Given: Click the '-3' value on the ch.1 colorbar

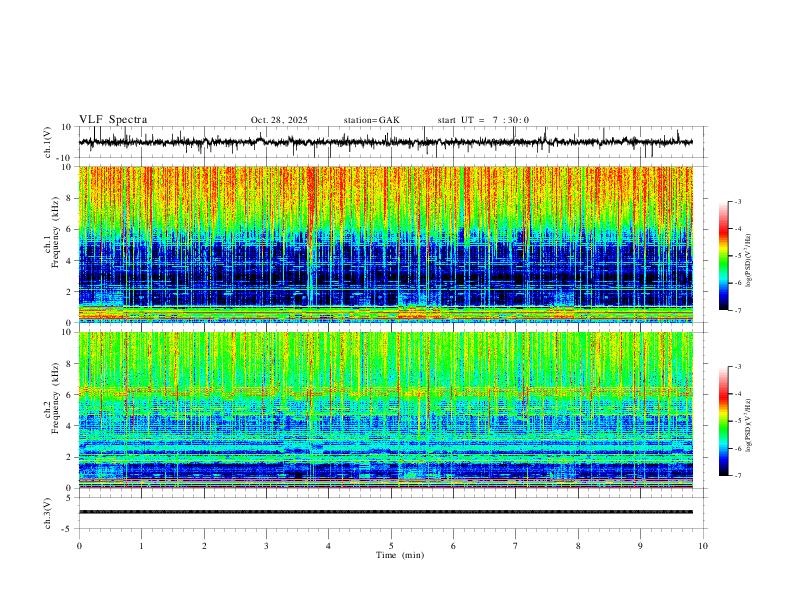Looking at the screenshot, I should (x=737, y=201).
